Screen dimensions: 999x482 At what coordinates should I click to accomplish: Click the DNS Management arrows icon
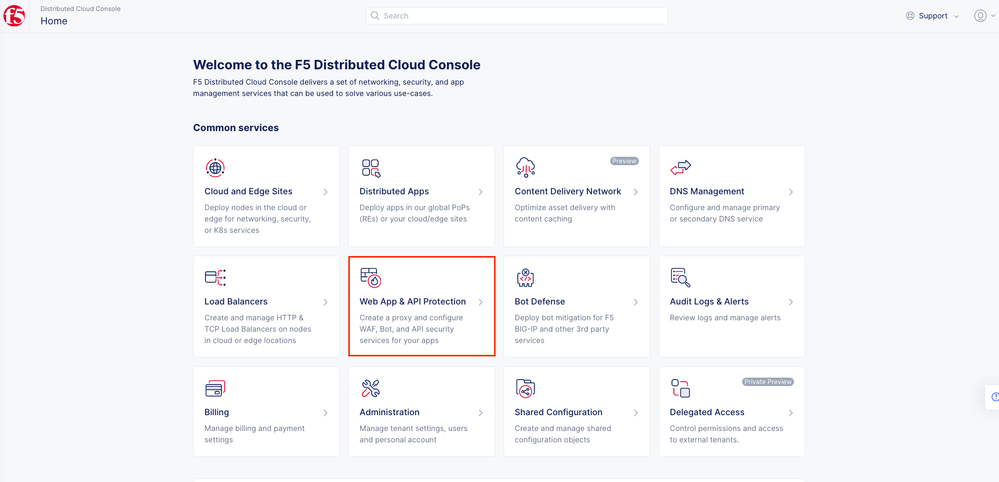(x=681, y=167)
